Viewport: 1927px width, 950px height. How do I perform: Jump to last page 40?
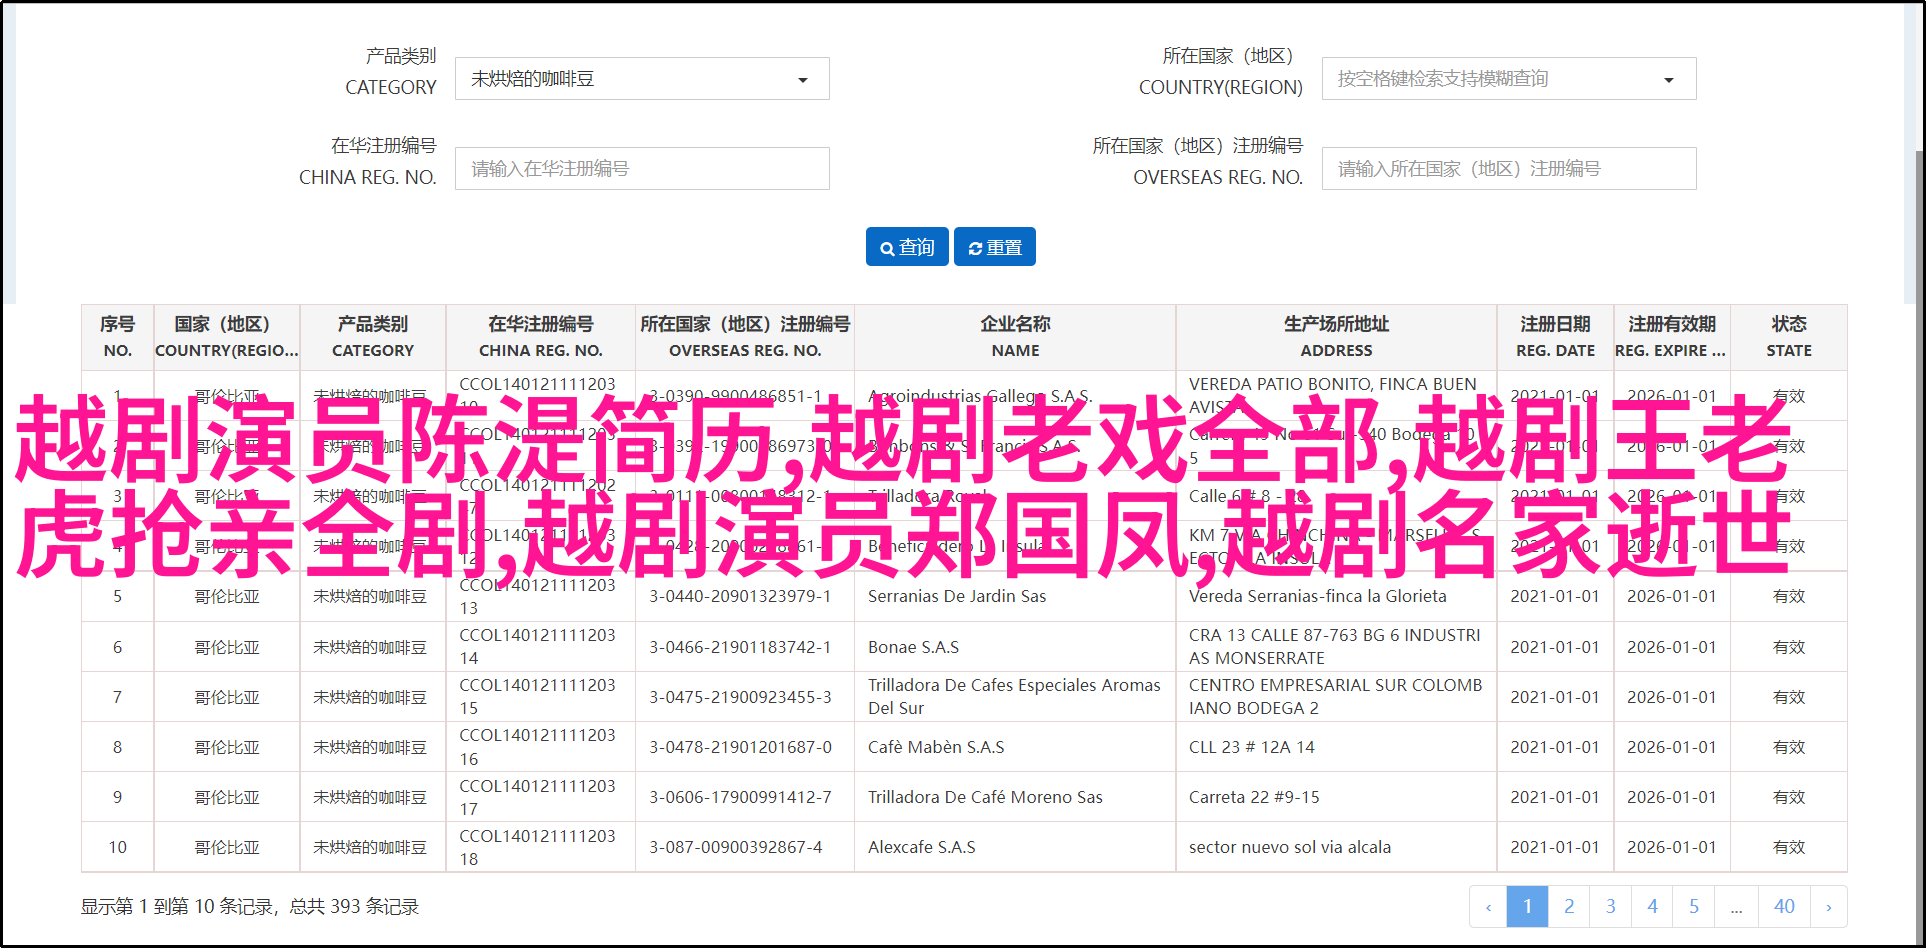(1784, 907)
